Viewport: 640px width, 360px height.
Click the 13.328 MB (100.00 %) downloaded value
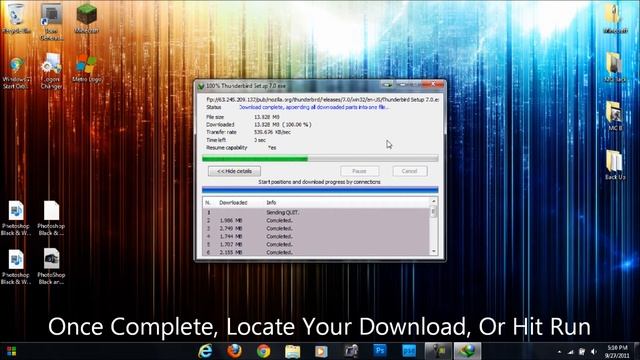point(282,124)
